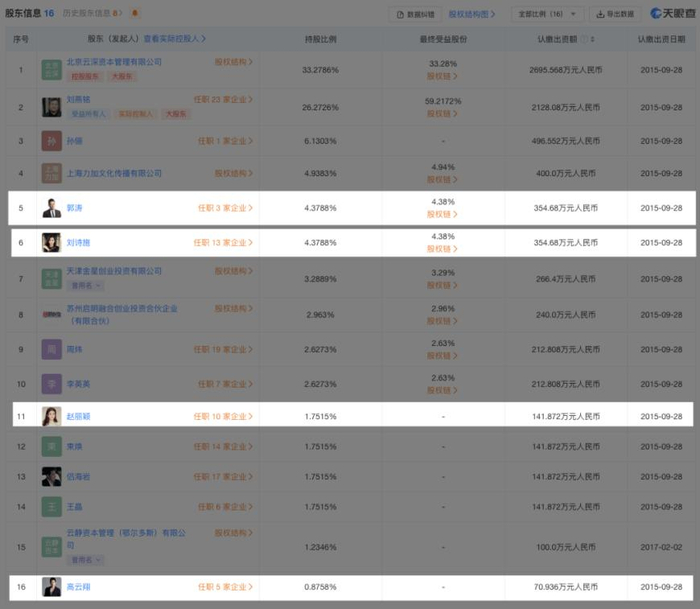Click the 郭涛 portrait photo
Screen dimensions: 700x609
51,208
